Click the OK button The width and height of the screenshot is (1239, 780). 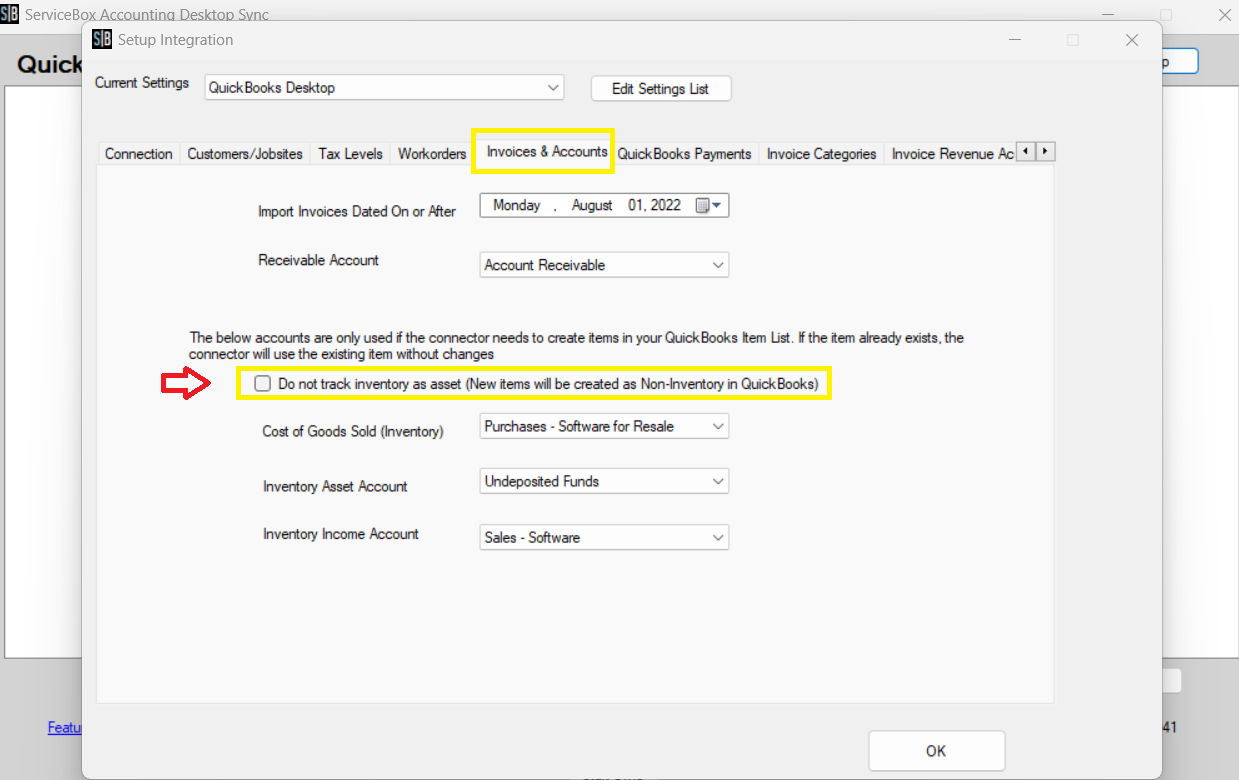[x=936, y=751]
